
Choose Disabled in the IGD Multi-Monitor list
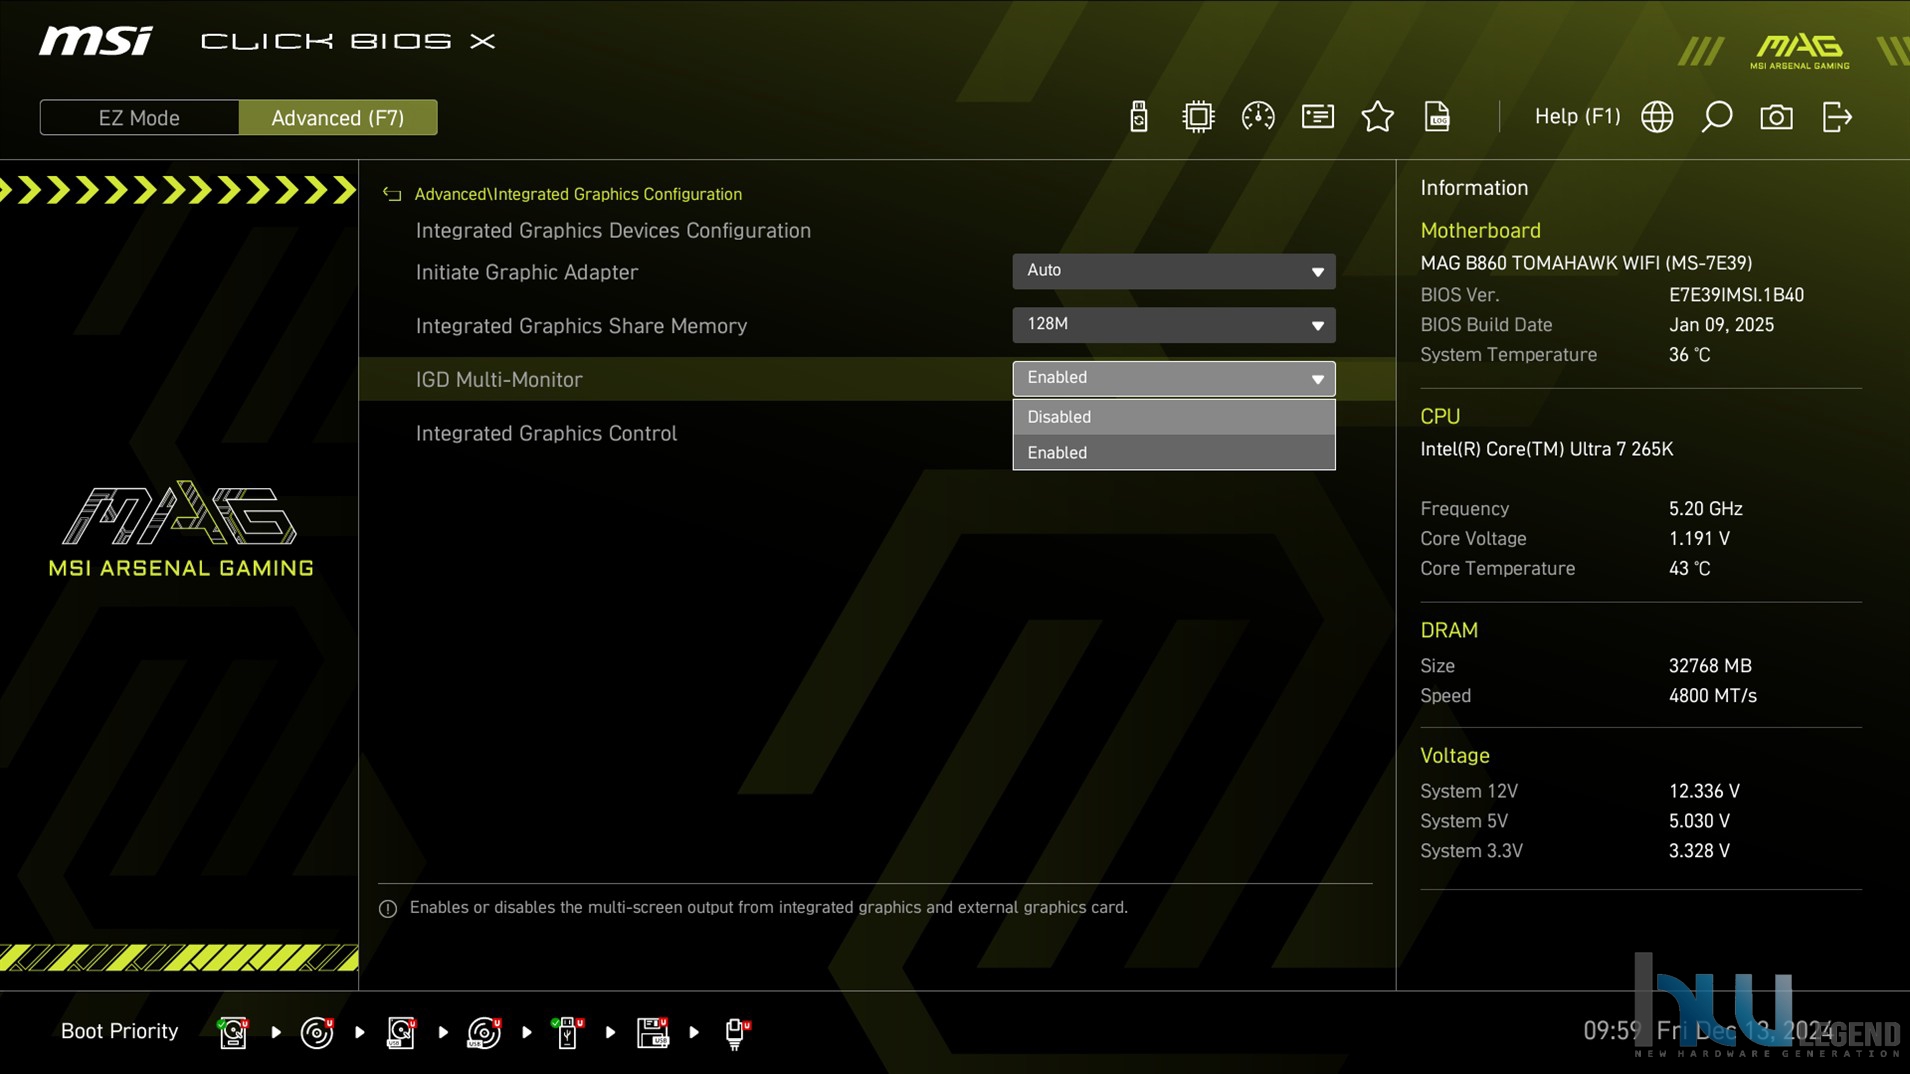tap(1173, 417)
